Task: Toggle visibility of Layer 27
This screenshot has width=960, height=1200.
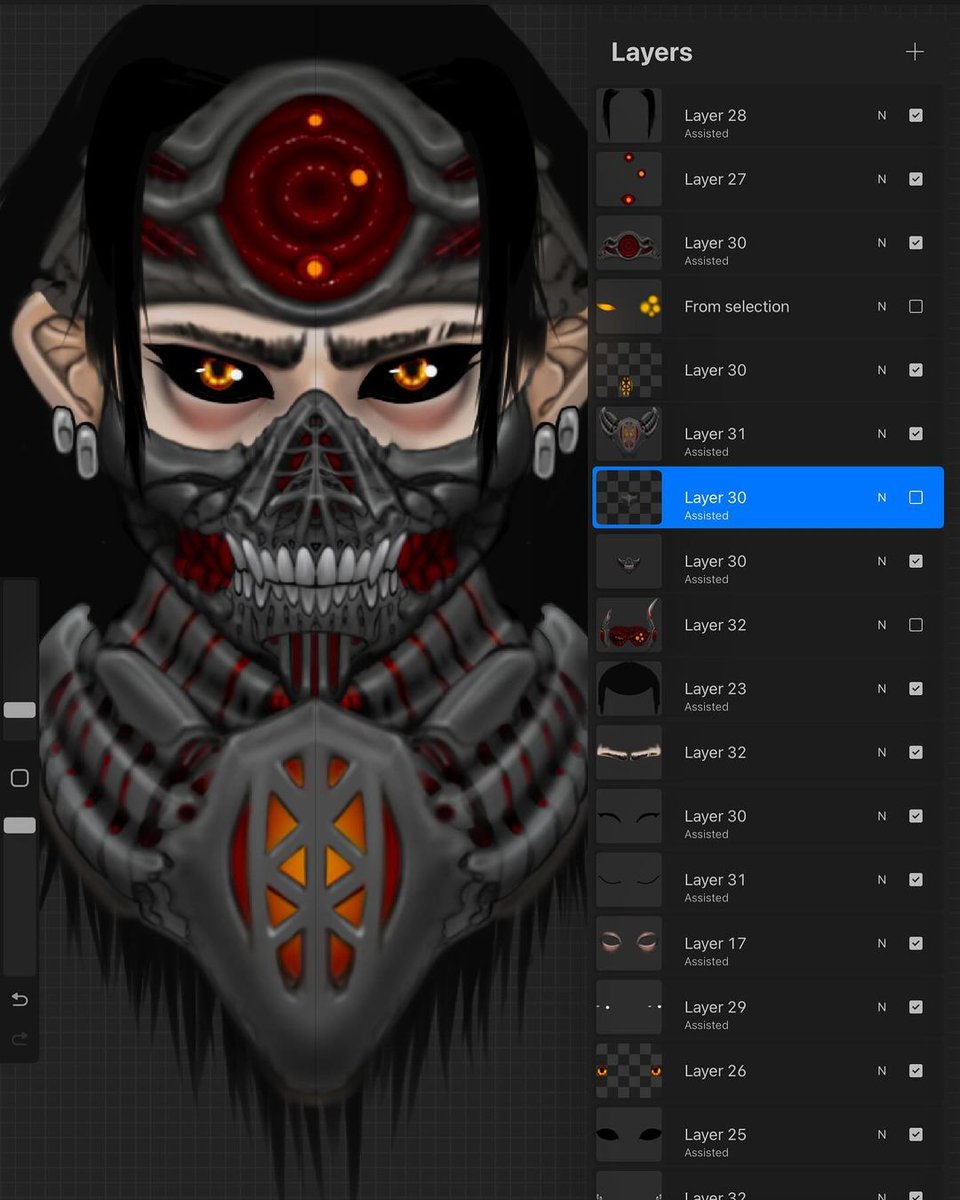Action: [915, 179]
